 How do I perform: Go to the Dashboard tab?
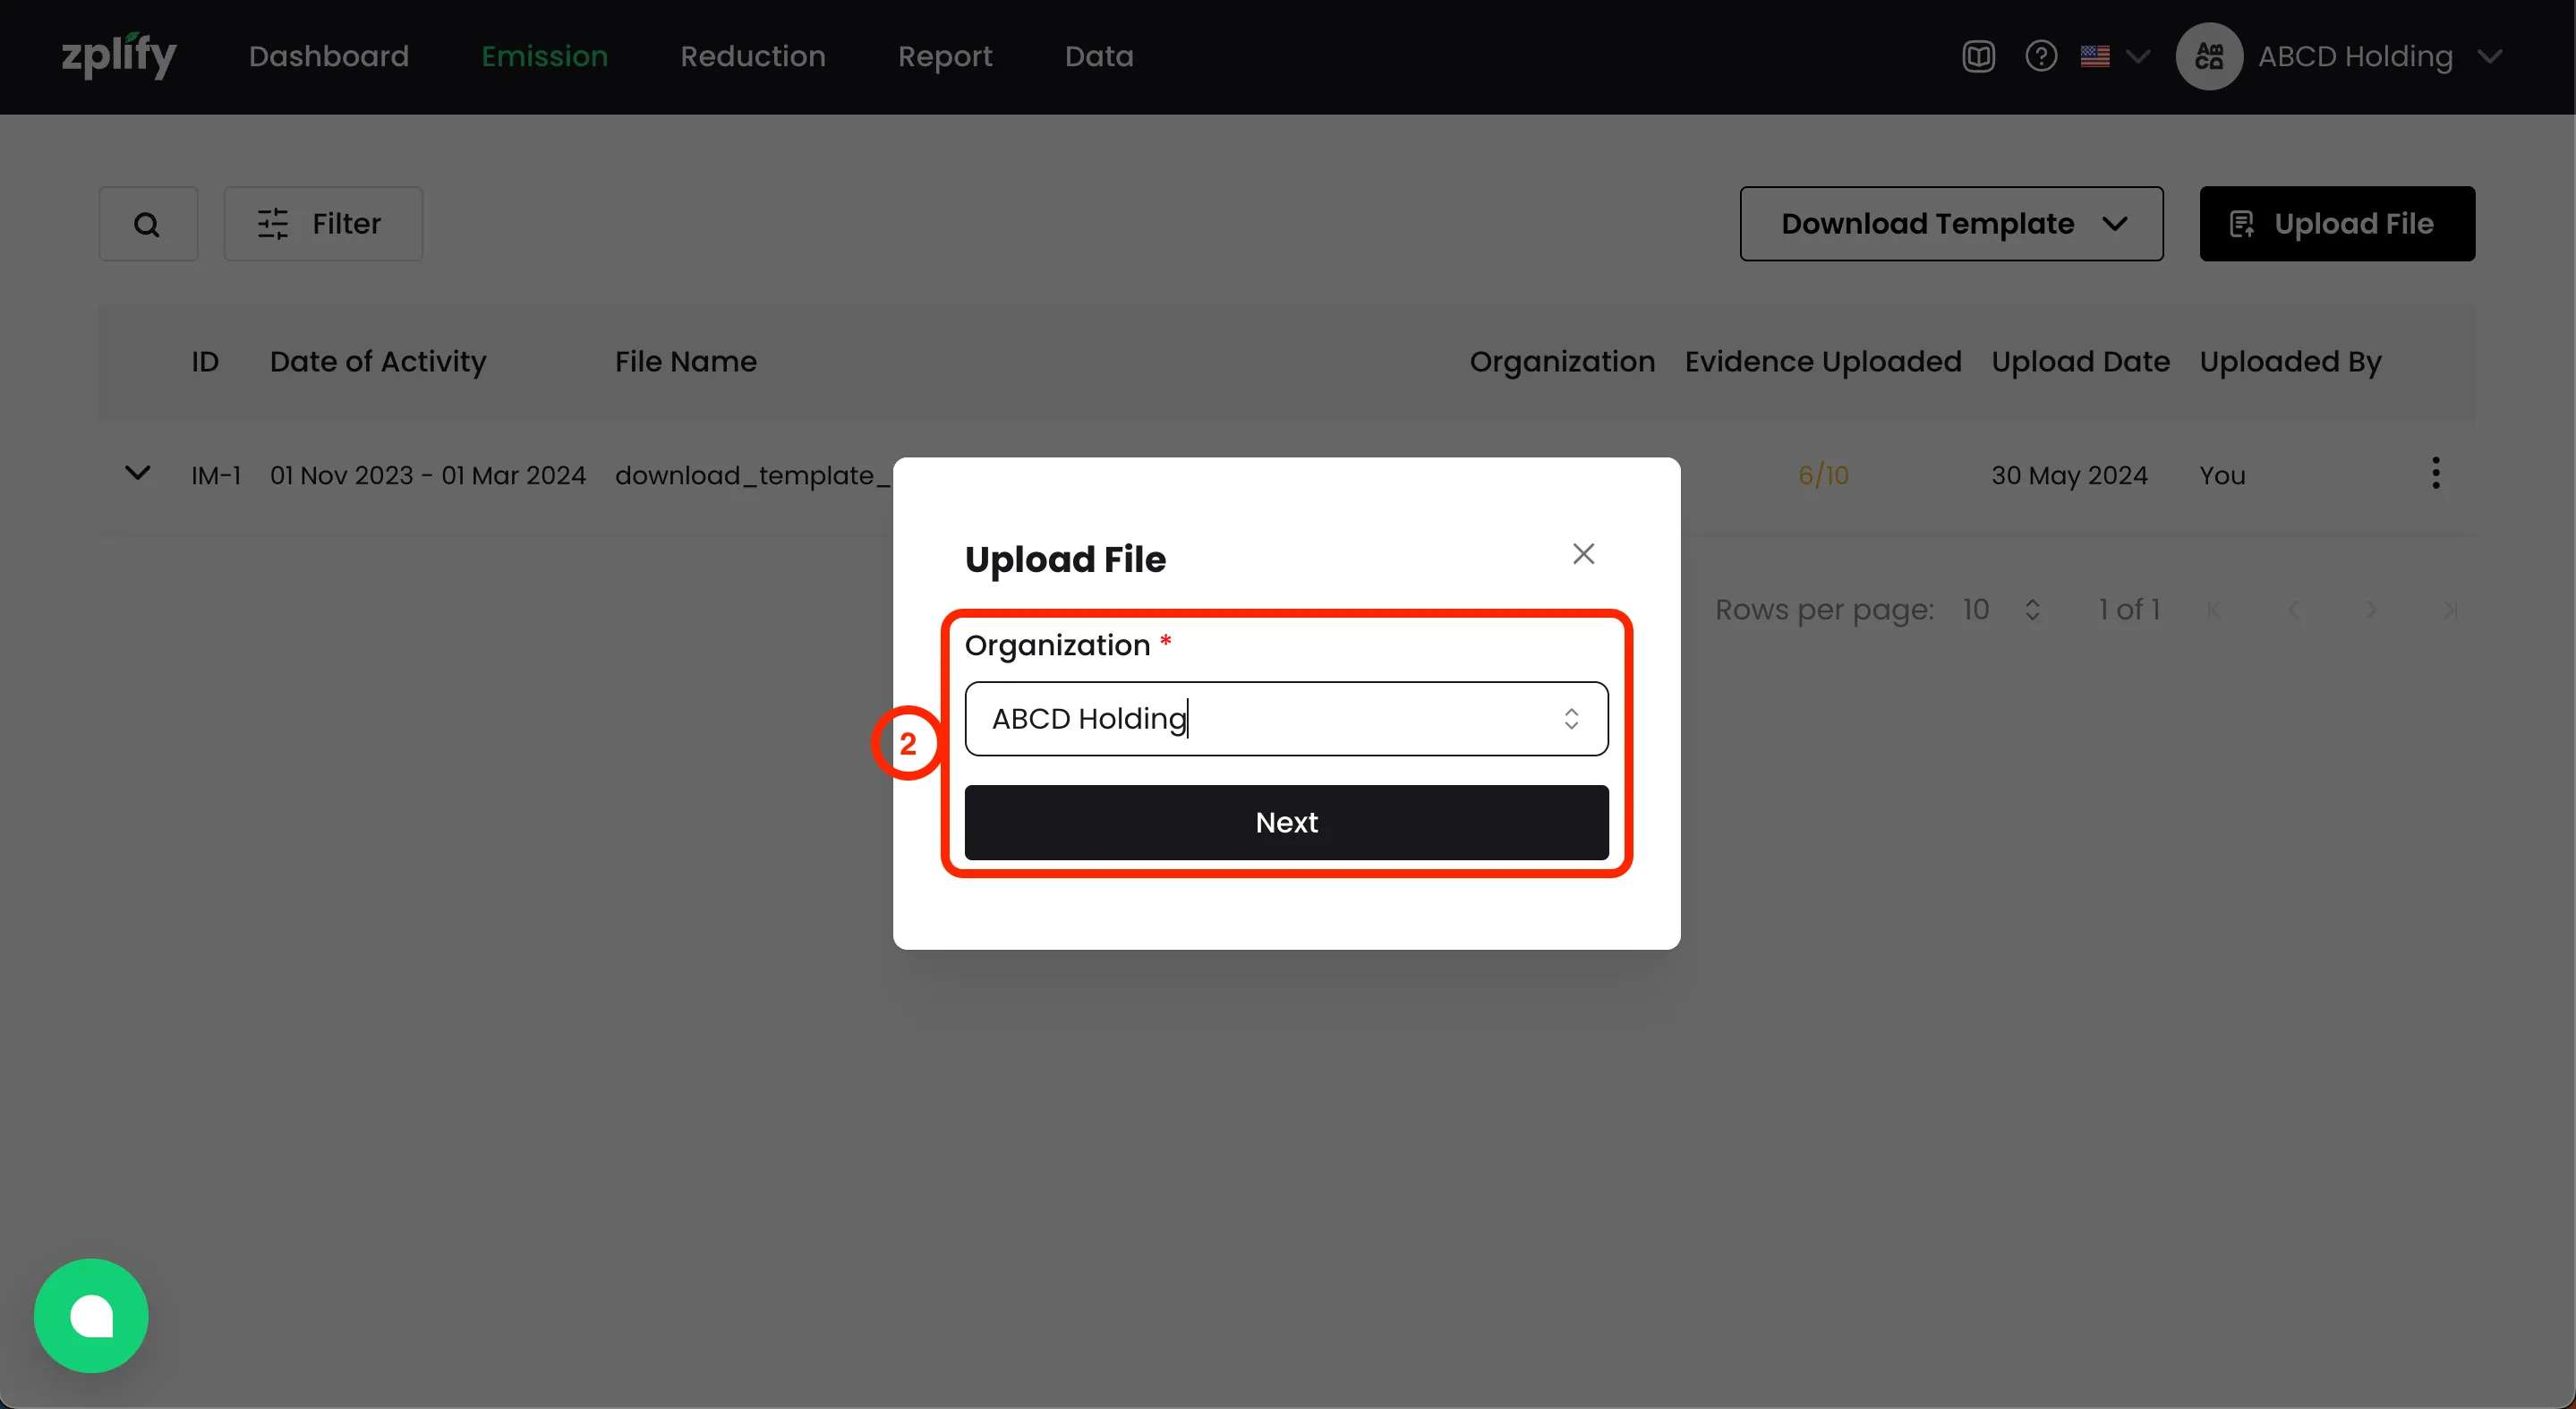click(x=328, y=56)
